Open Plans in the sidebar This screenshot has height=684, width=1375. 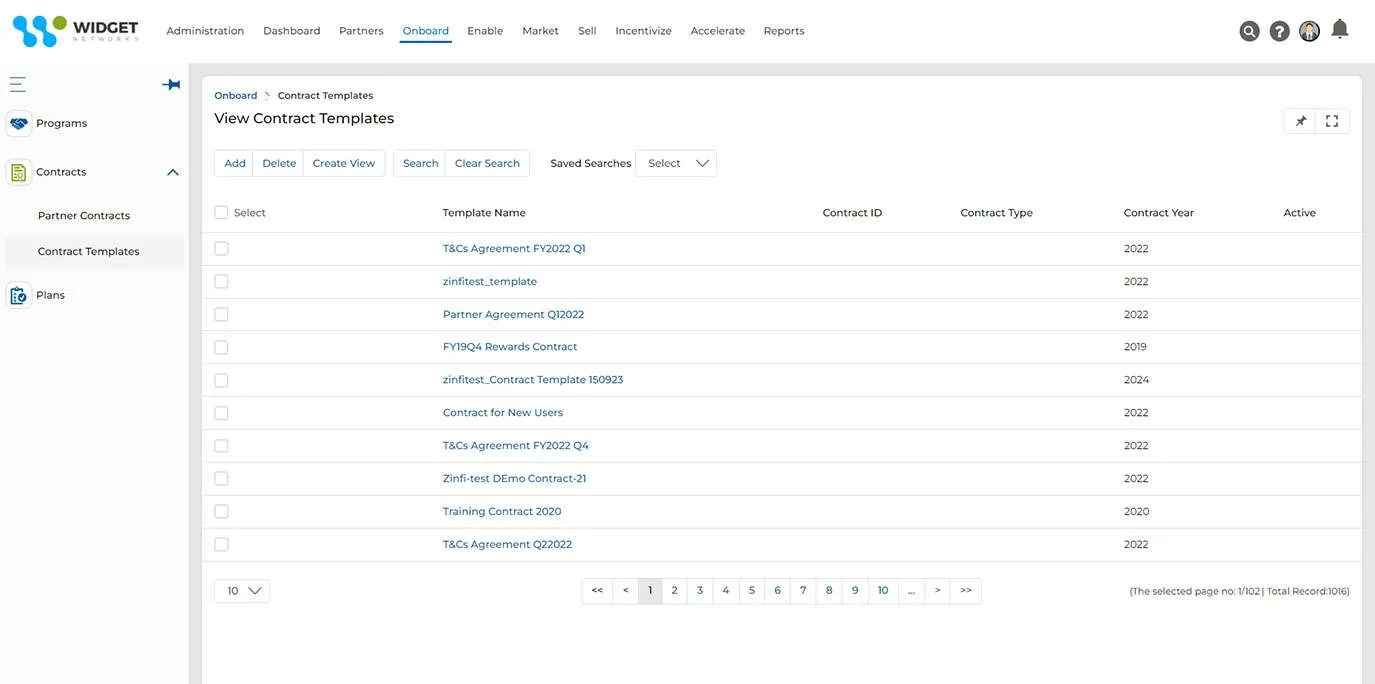[50, 295]
